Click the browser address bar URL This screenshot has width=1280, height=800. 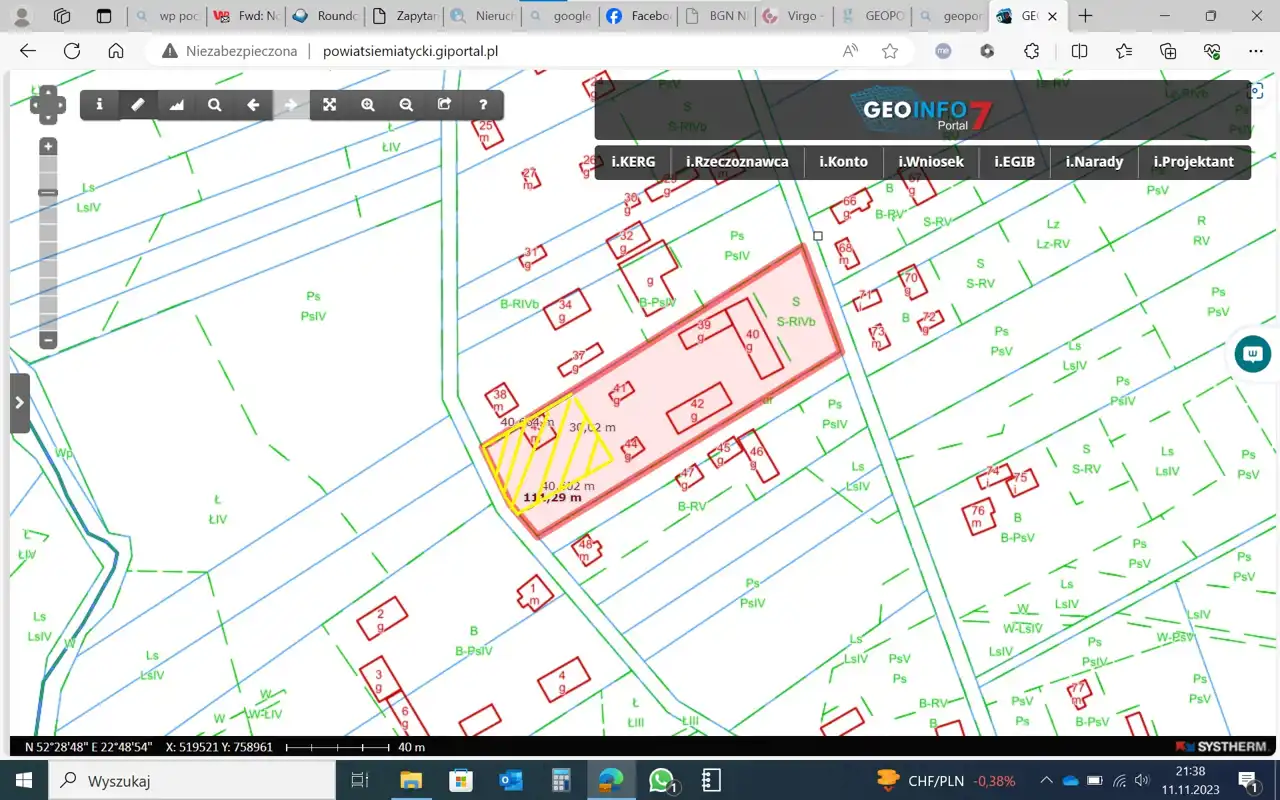pos(410,51)
